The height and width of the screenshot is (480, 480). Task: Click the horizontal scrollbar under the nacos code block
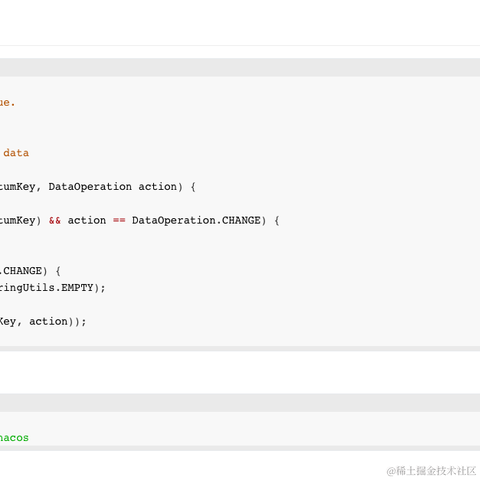pos(240,448)
